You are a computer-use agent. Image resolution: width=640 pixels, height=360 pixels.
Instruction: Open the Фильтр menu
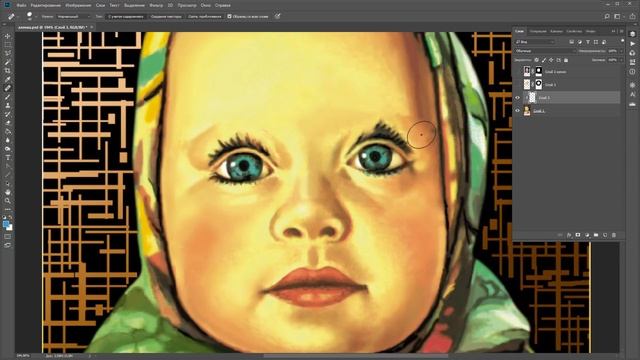[156, 5]
